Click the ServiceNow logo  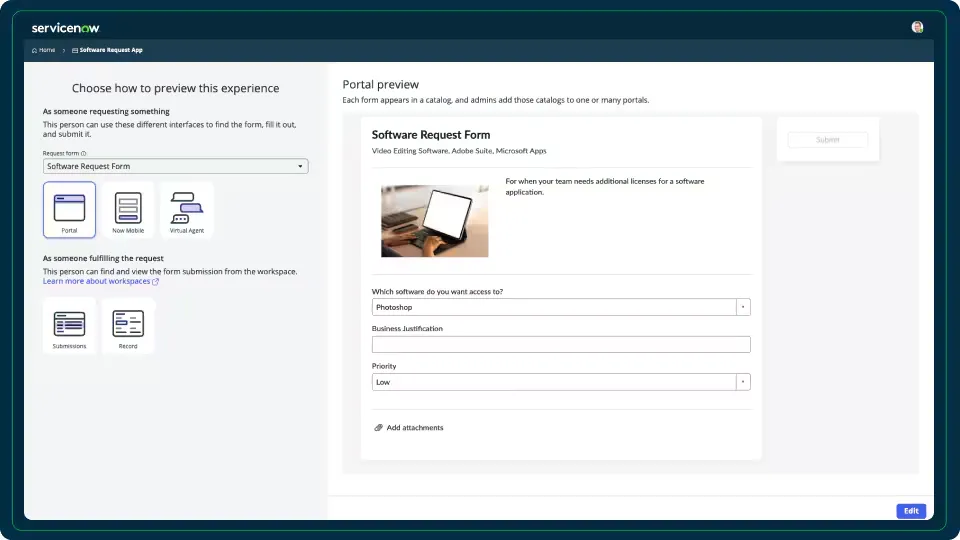66,28
